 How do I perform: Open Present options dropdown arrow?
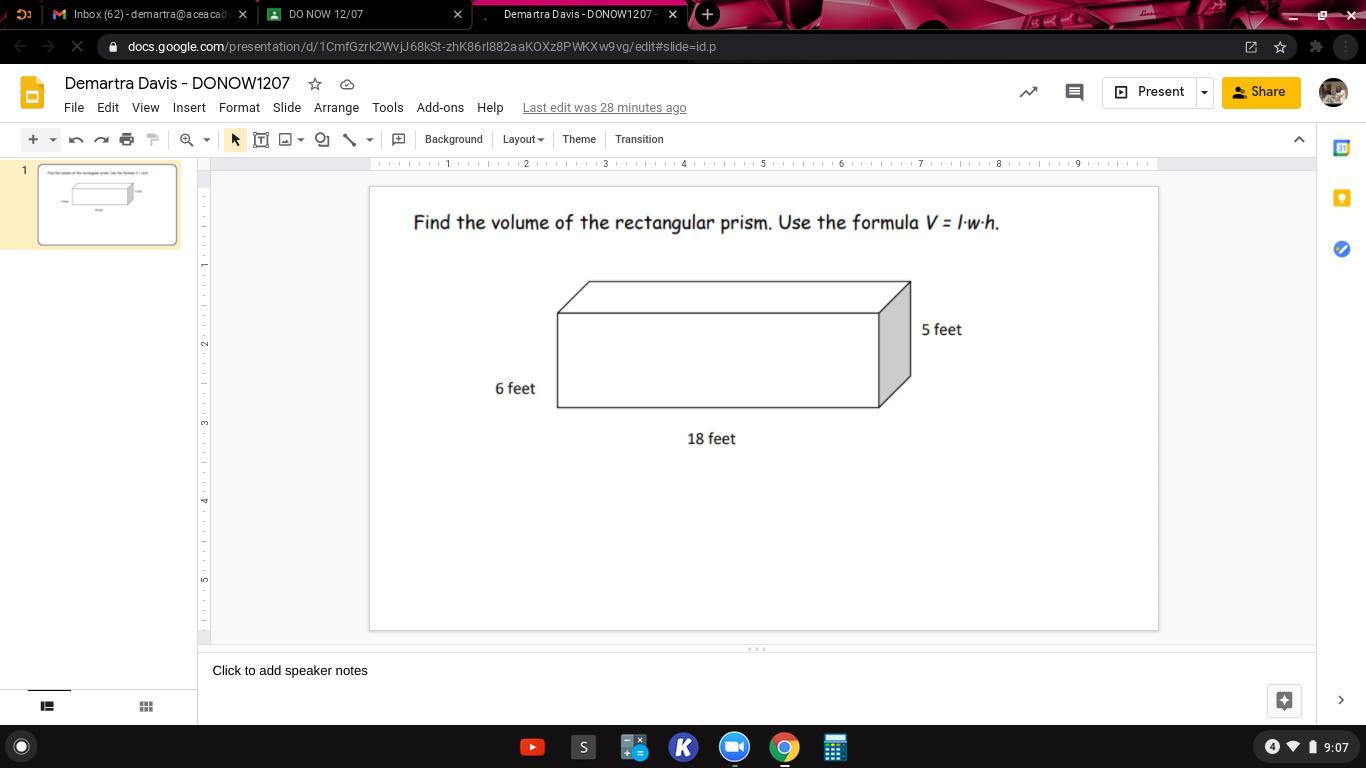tap(1204, 92)
